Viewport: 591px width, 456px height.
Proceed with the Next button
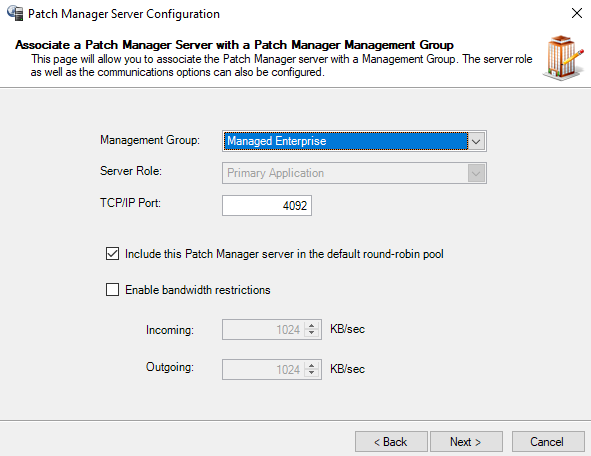coord(466,442)
